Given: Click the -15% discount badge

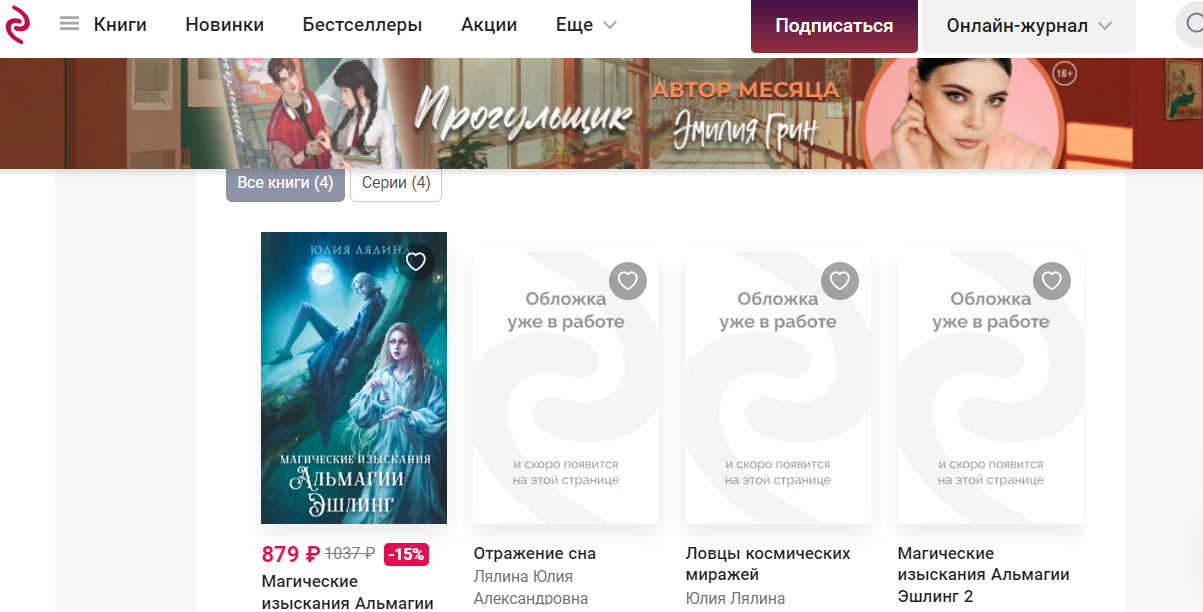Looking at the screenshot, I should click(x=406, y=554).
